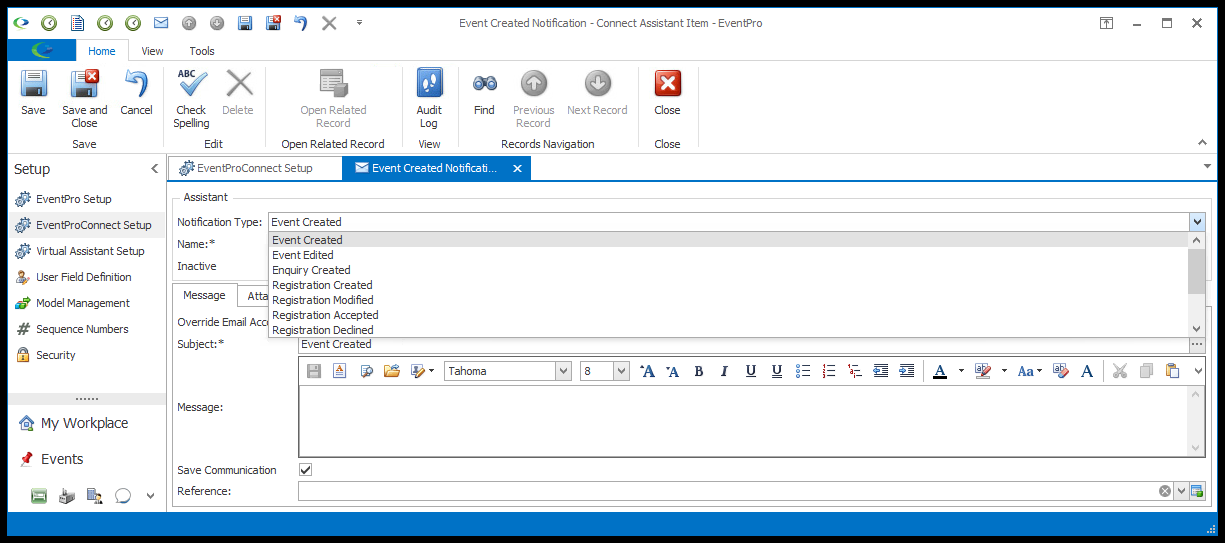Open the highlight color dropdown arrow
This screenshot has height=543, width=1225.
coord(1004,371)
